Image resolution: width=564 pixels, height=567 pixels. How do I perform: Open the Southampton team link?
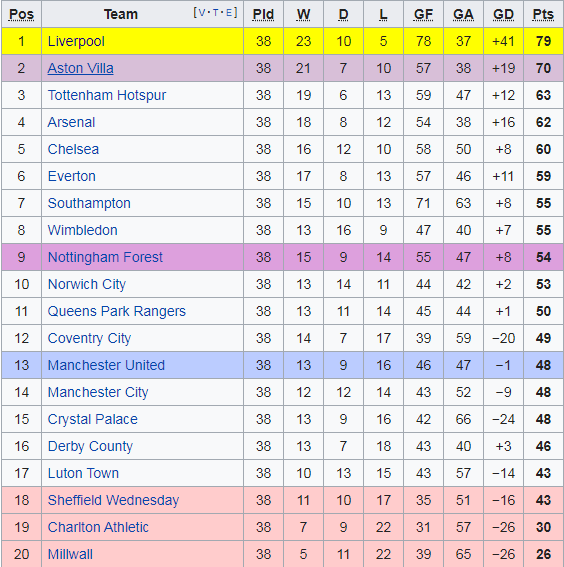89,203
